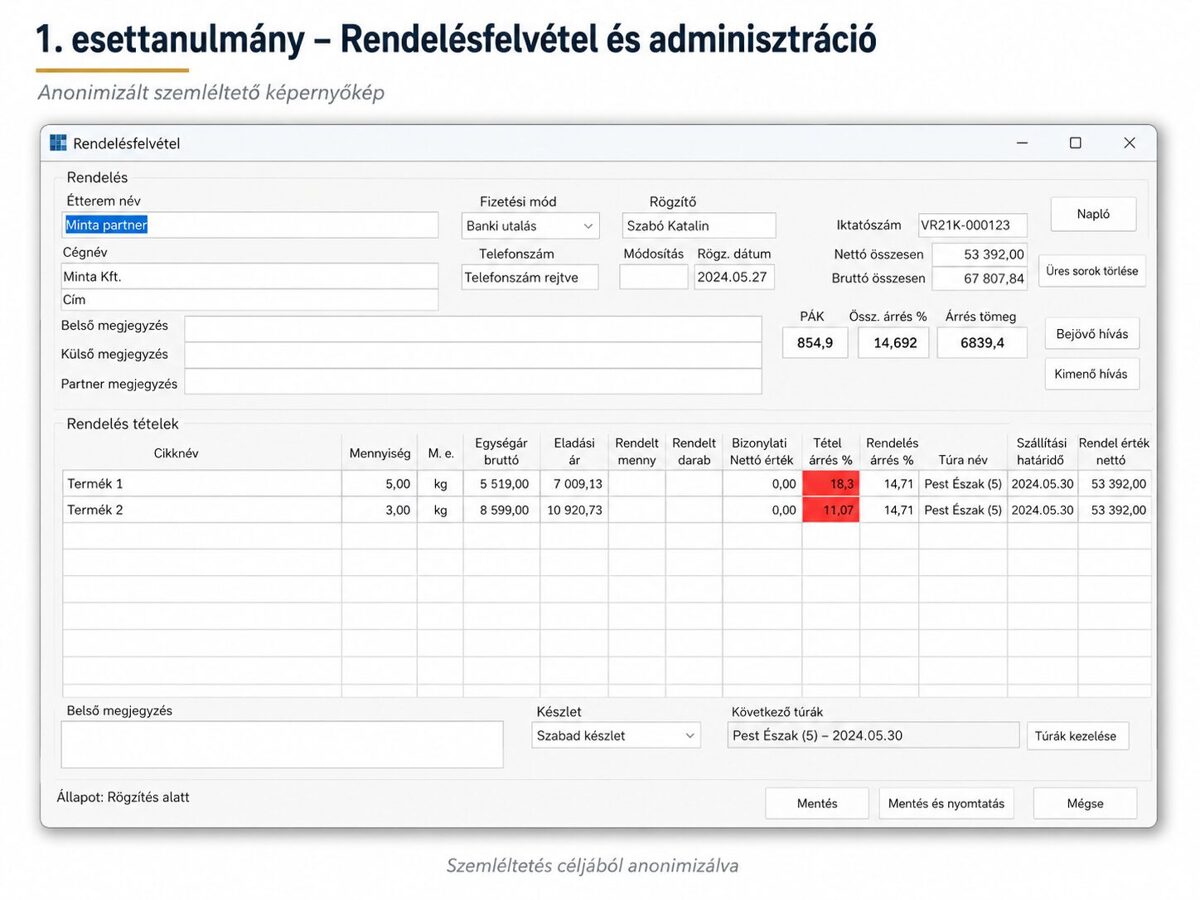Click sale price cell 10 920,73
This screenshot has width=1200, height=900.
(x=574, y=510)
